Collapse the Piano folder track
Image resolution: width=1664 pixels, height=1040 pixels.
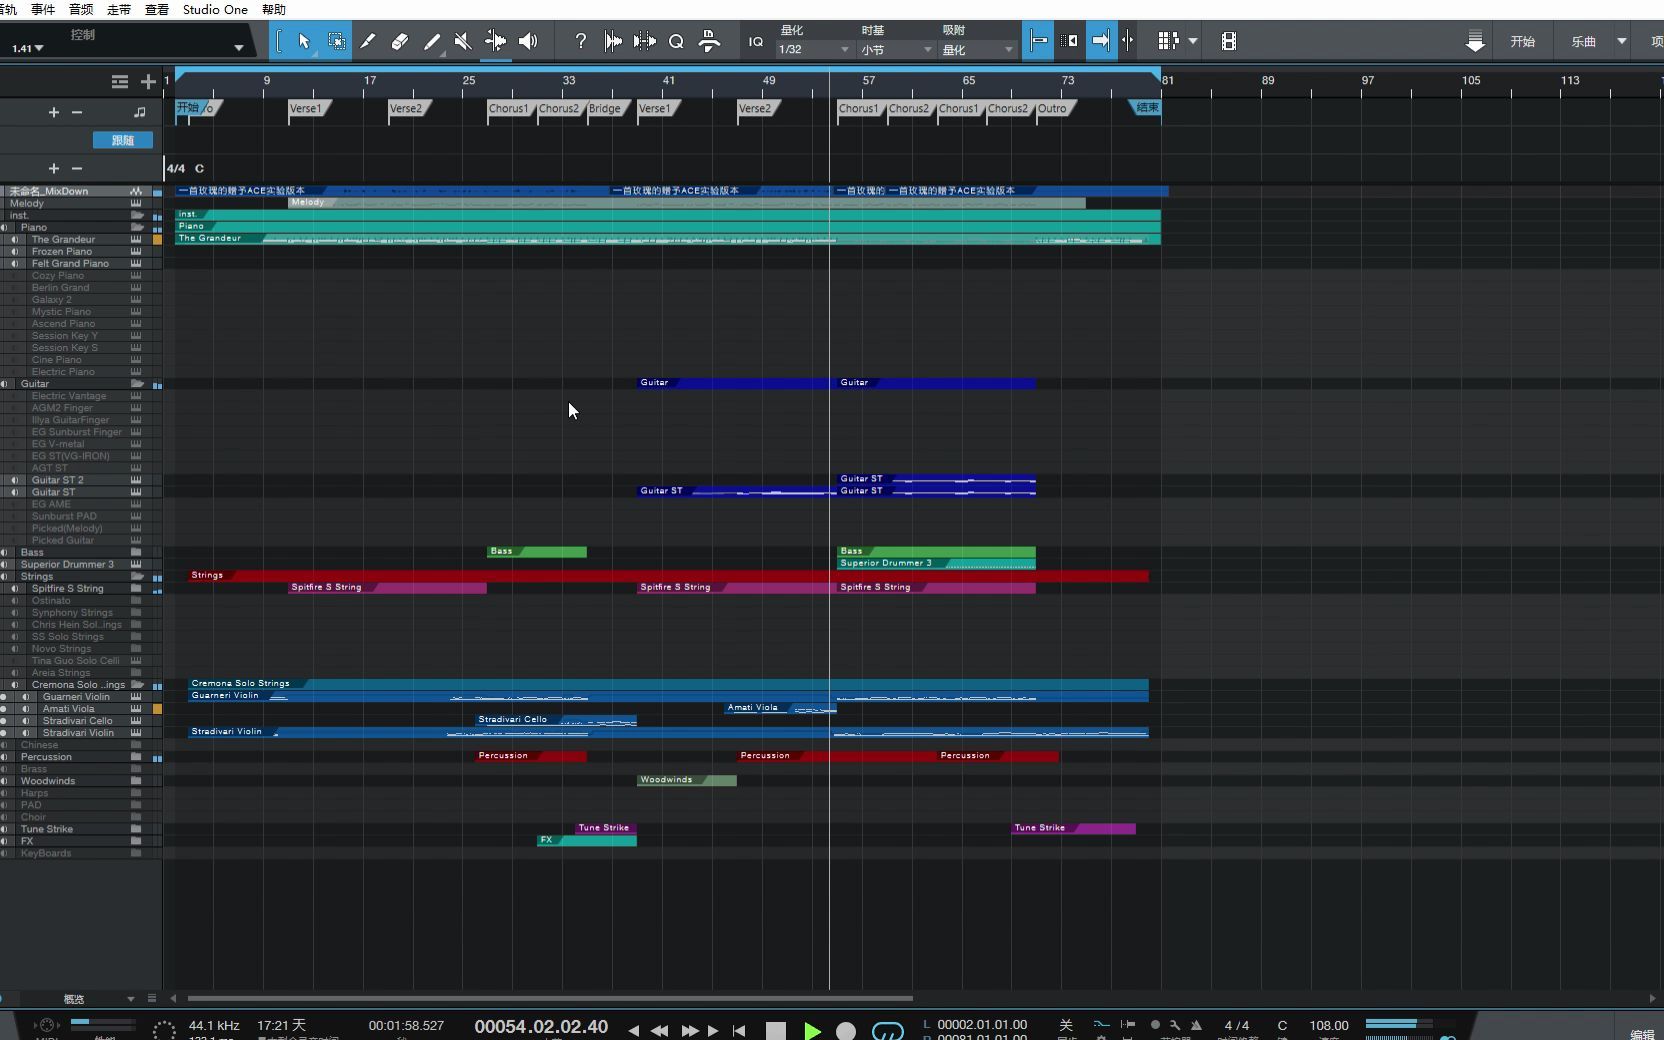137,227
